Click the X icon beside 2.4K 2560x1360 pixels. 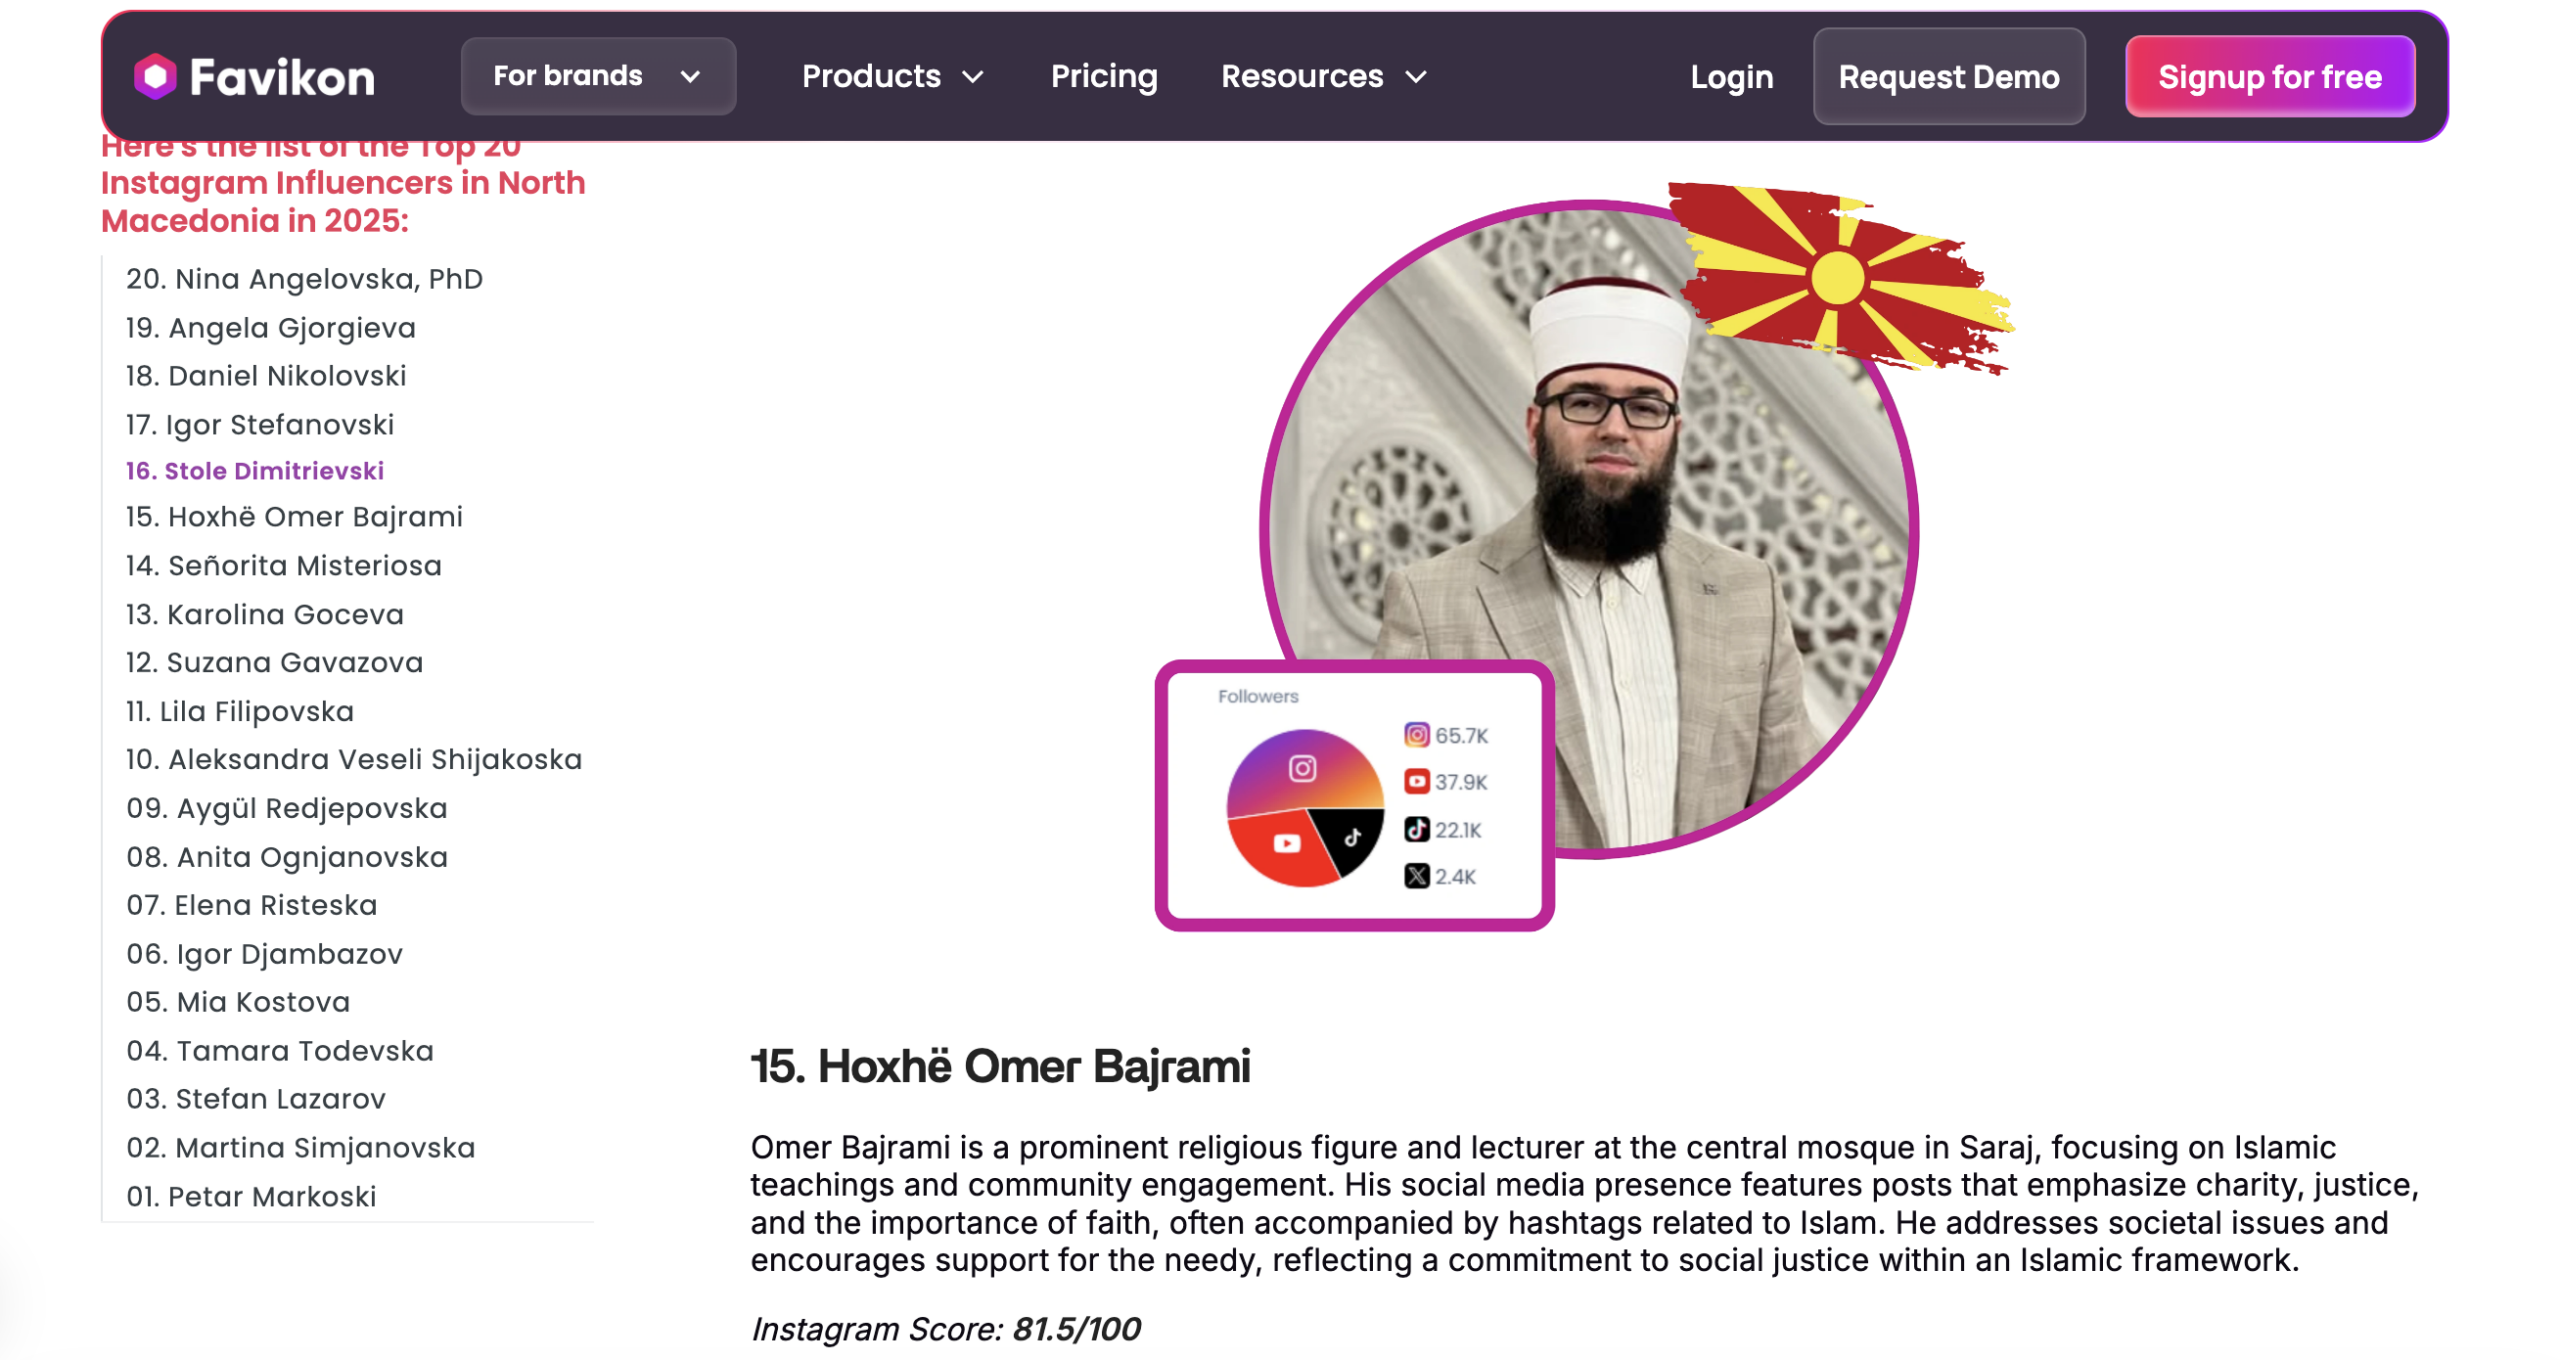pos(1415,875)
